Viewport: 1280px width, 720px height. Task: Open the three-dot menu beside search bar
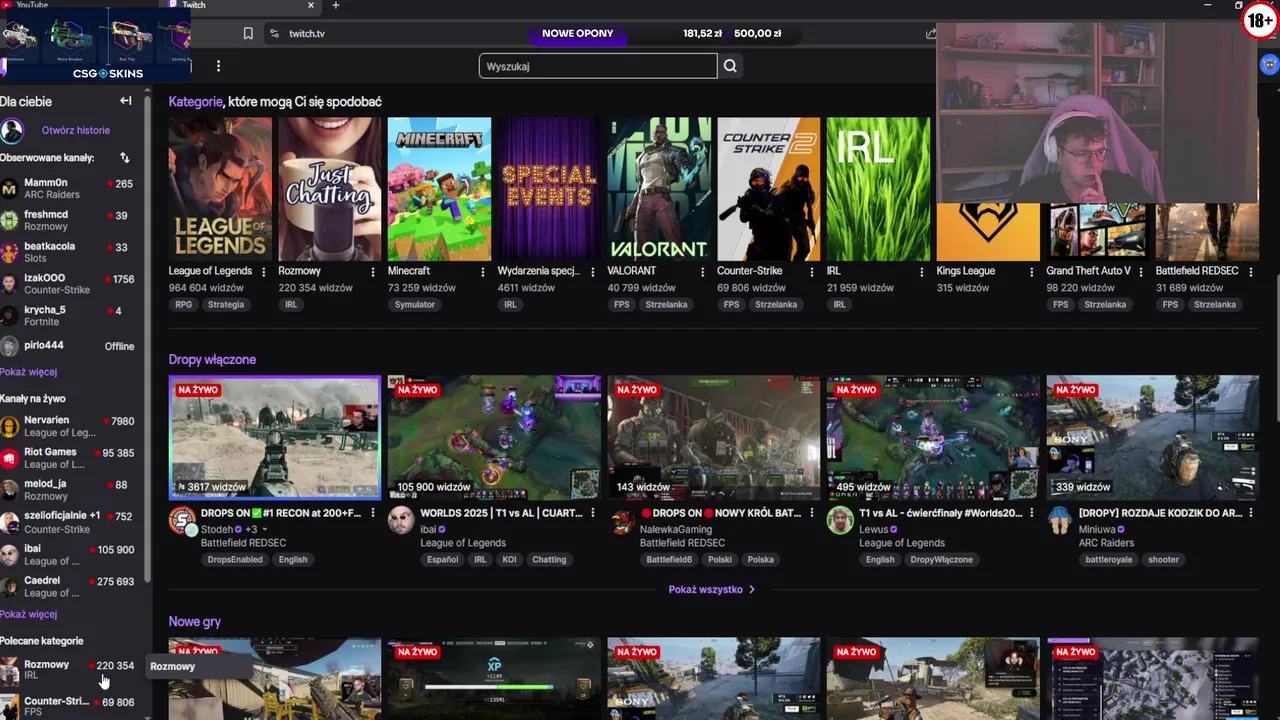tap(218, 66)
